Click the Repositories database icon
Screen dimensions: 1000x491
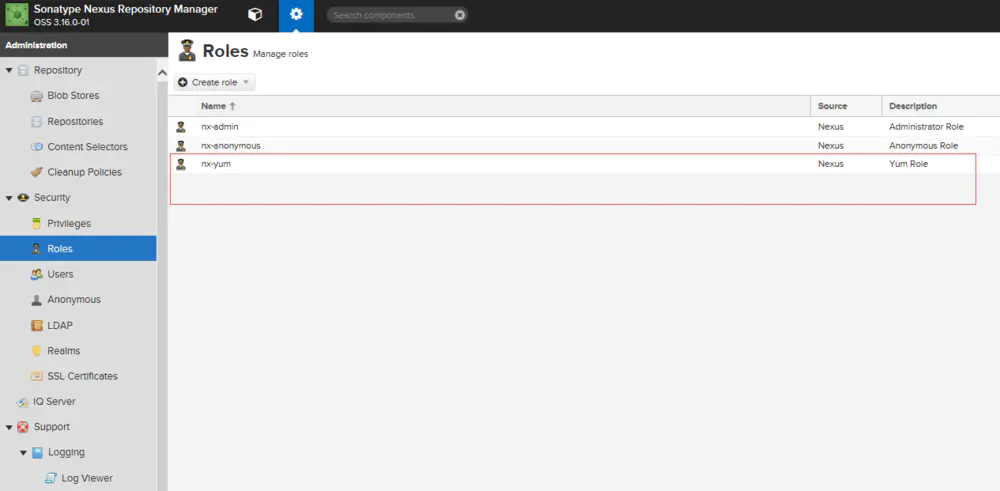click(36, 121)
